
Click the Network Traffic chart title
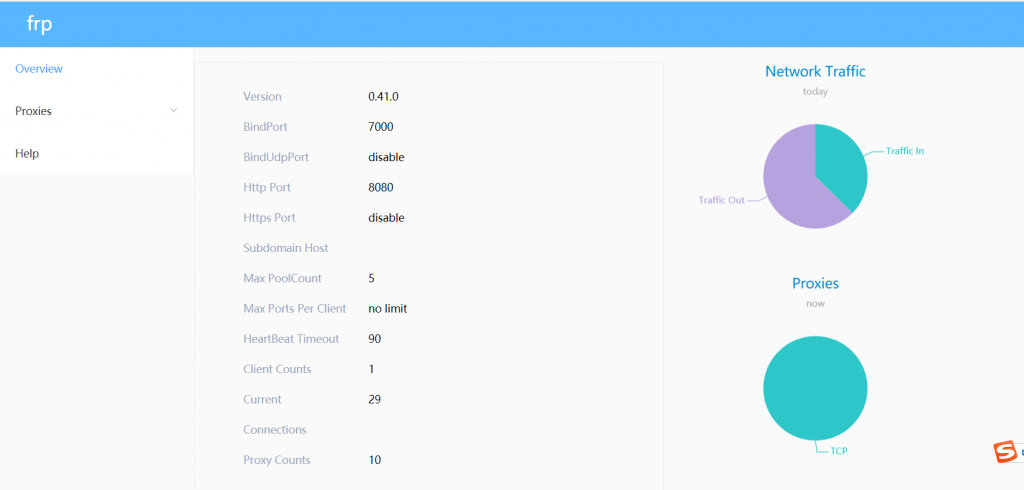click(815, 71)
